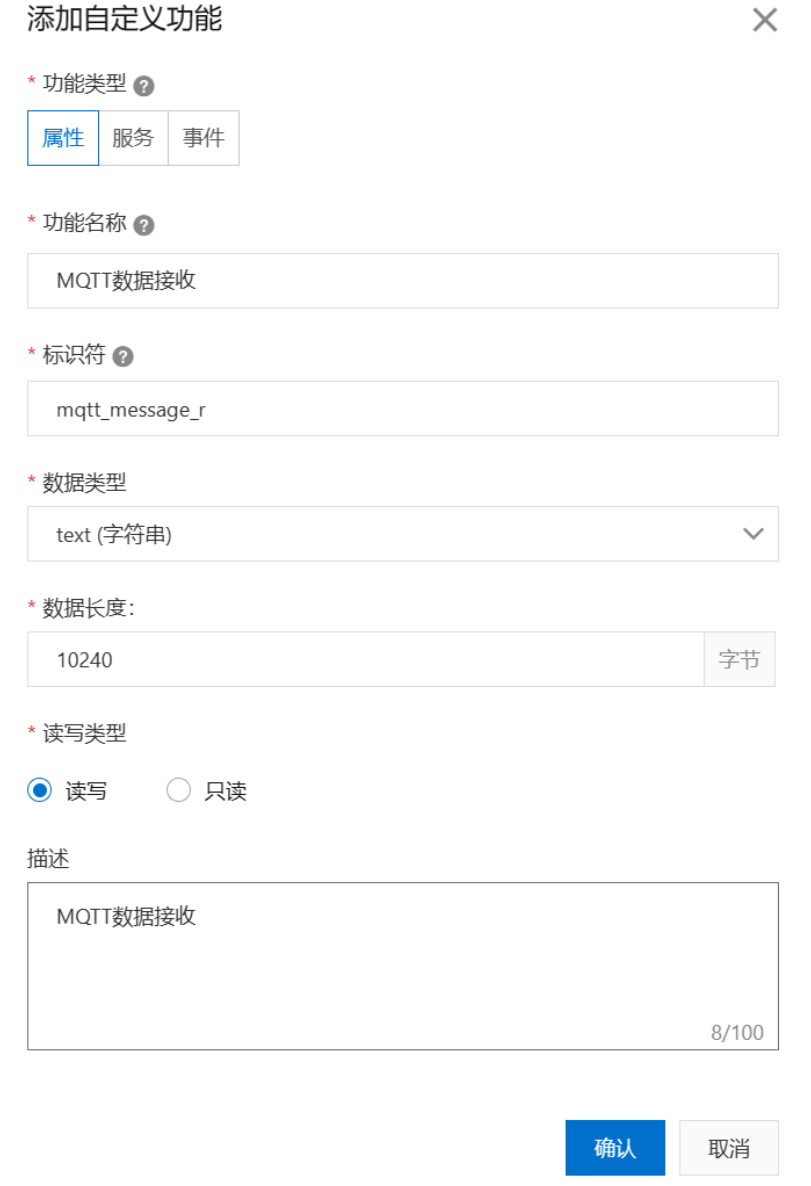This screenshot has height=1186, width=811.
Task: Click the question mark next to 功能名称
Action: tap(144, 225)
